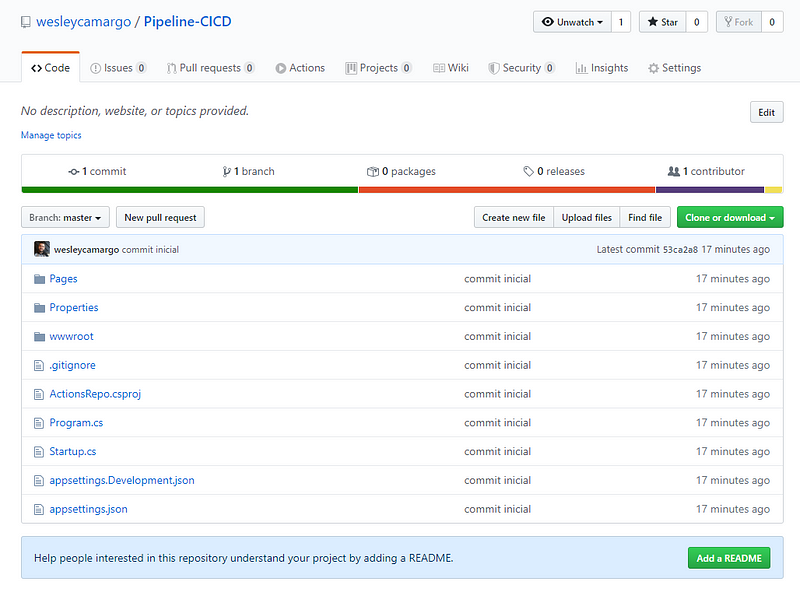Click the file icon next to .gitignore
Image resolution: width=800 pixels, height=602 pixels.
coord(40,366)
